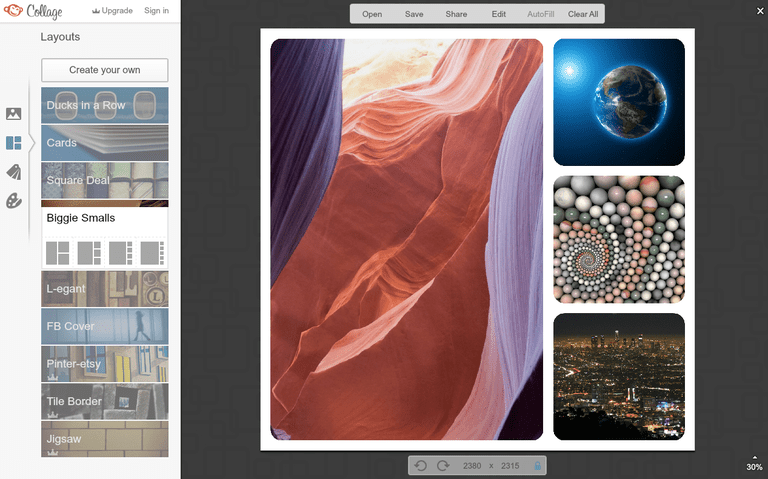Viewport: 768px width, 479px height.
Task: Click the PicMonkey Collage logo
Action: [33, 11]
